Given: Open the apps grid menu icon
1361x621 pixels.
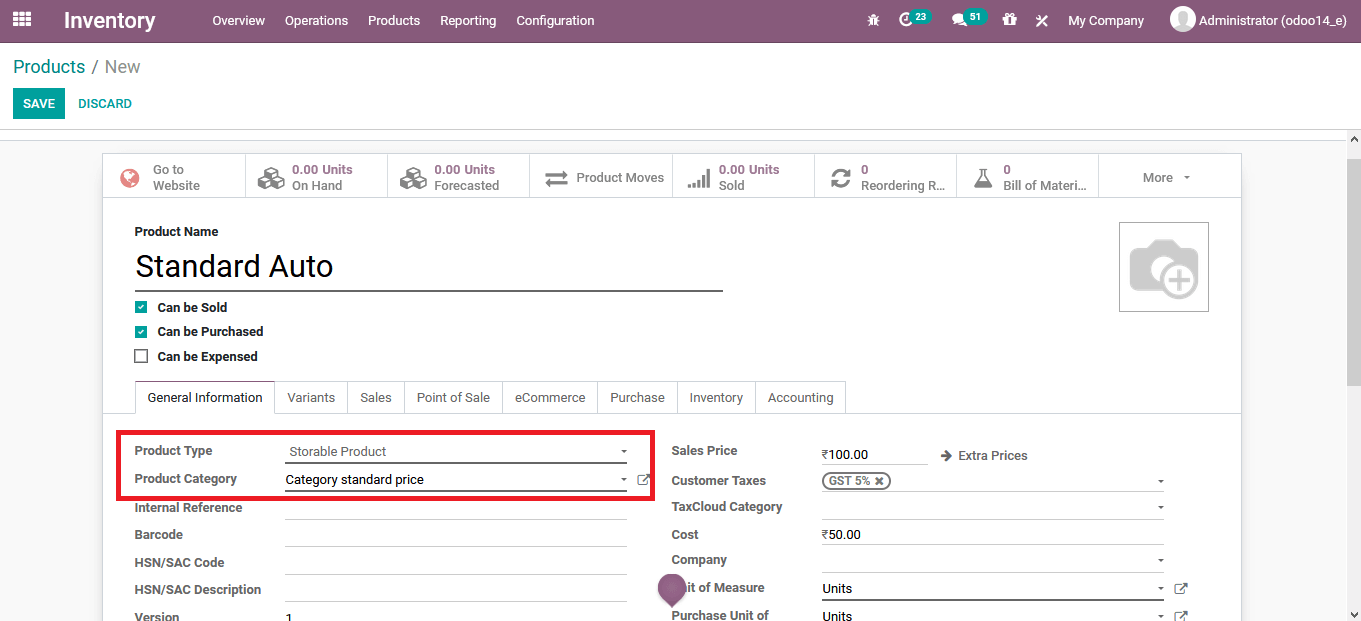Looking at the screenshot, I should (21, 19).
